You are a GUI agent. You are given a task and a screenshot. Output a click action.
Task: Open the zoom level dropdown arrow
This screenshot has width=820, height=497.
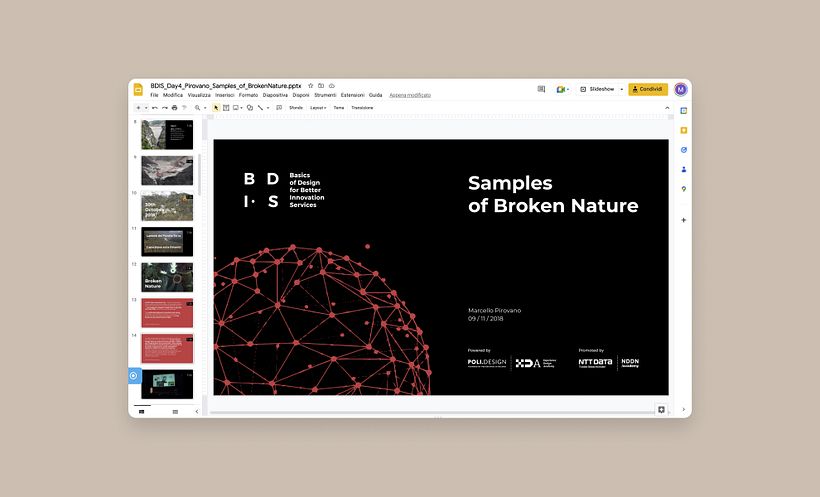205,108
